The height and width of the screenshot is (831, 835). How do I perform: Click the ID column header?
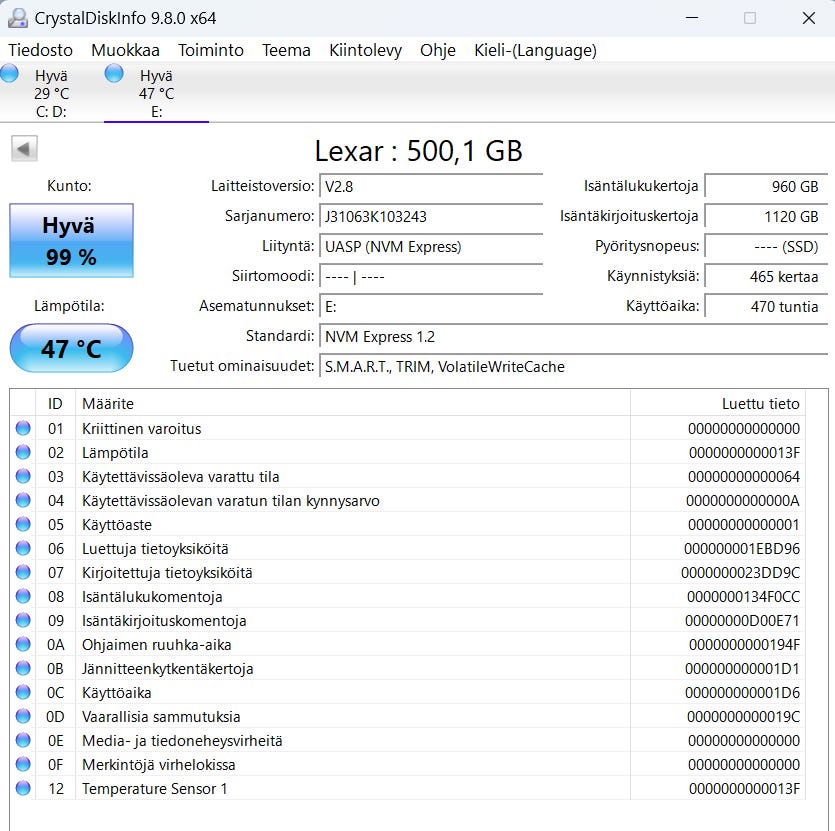point(55,403)
